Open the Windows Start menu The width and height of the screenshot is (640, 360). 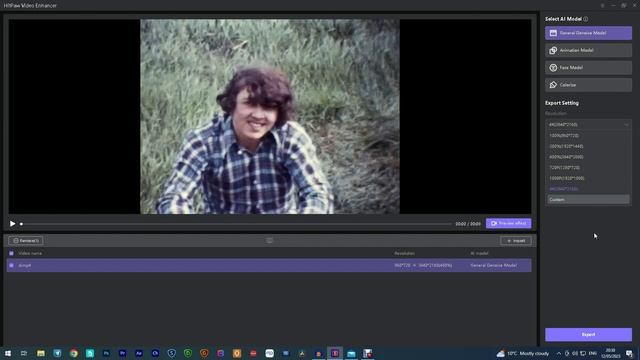coord(8,353)
